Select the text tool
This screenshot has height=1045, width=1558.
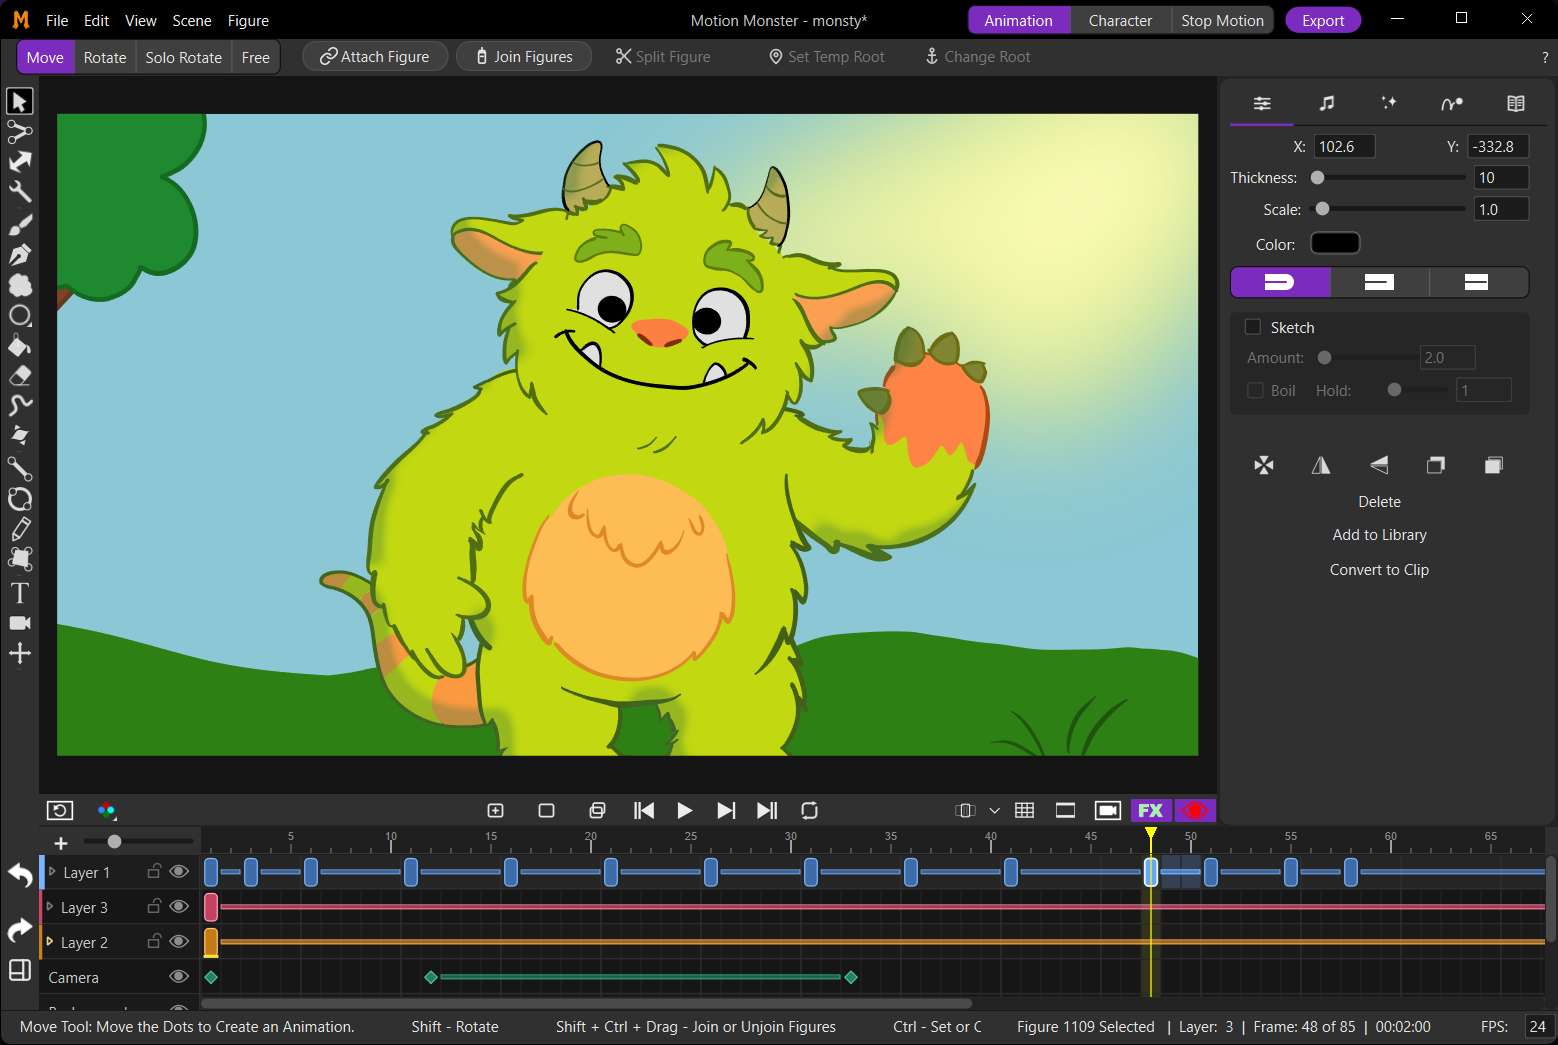tap(20, 593)
